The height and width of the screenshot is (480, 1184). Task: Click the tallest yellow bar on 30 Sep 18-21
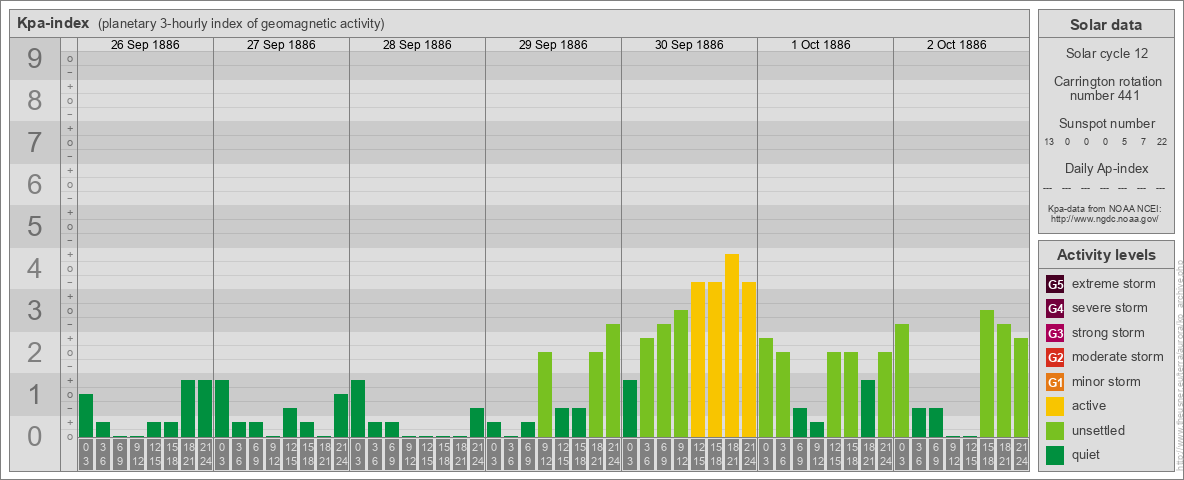[x=732, y=346]
